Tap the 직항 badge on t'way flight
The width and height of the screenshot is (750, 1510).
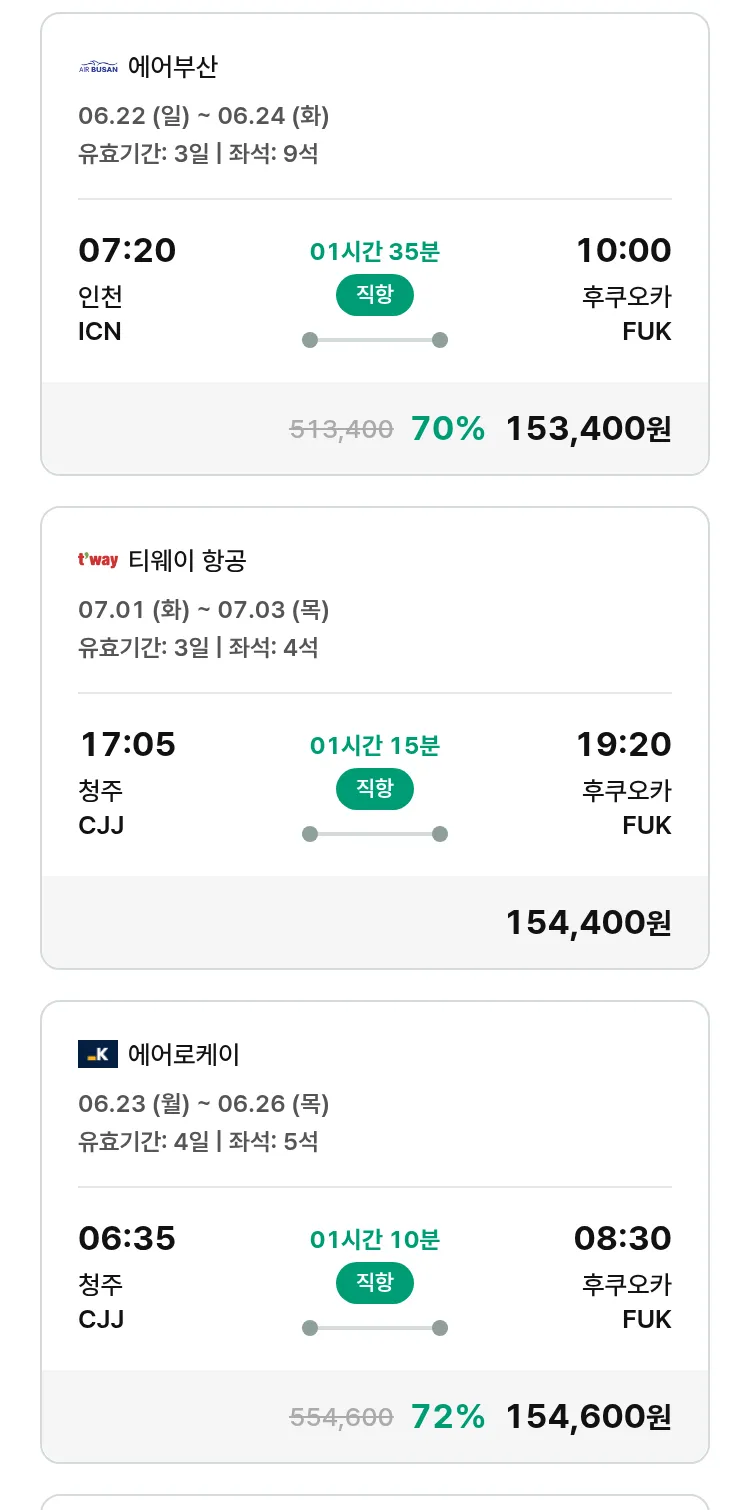(375, 789)
